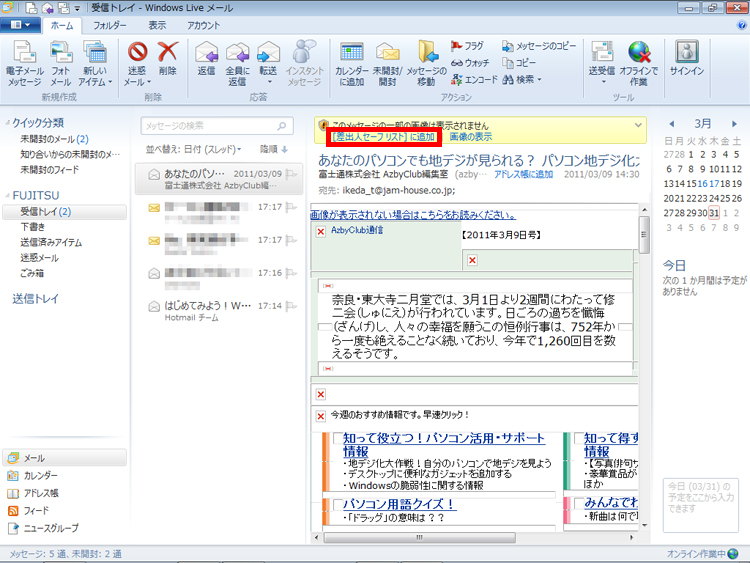Select the はじめてみよう Hotmail チーム message
The height and width of the screenshot is (563, 750).
[219, 311]
